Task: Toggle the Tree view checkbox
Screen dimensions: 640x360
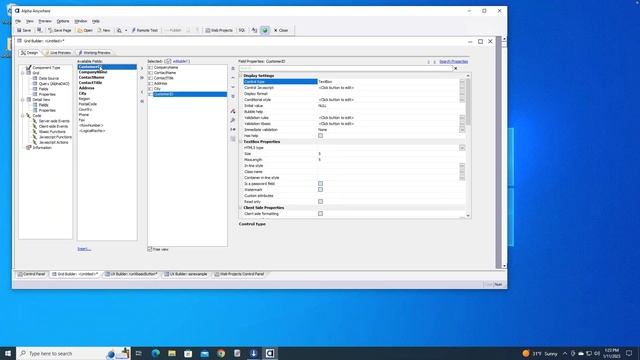Action: click(150, 249)
